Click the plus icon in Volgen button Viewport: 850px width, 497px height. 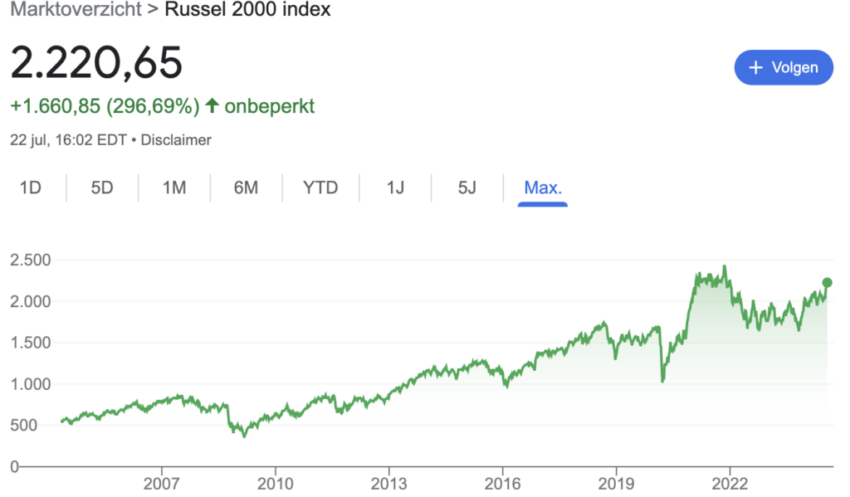[756, 68]
